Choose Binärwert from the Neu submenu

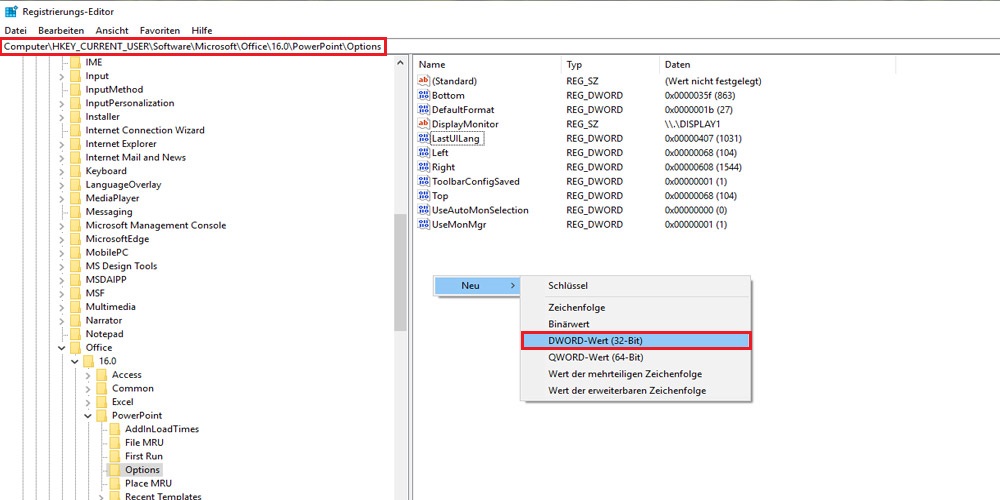[636, 324]
